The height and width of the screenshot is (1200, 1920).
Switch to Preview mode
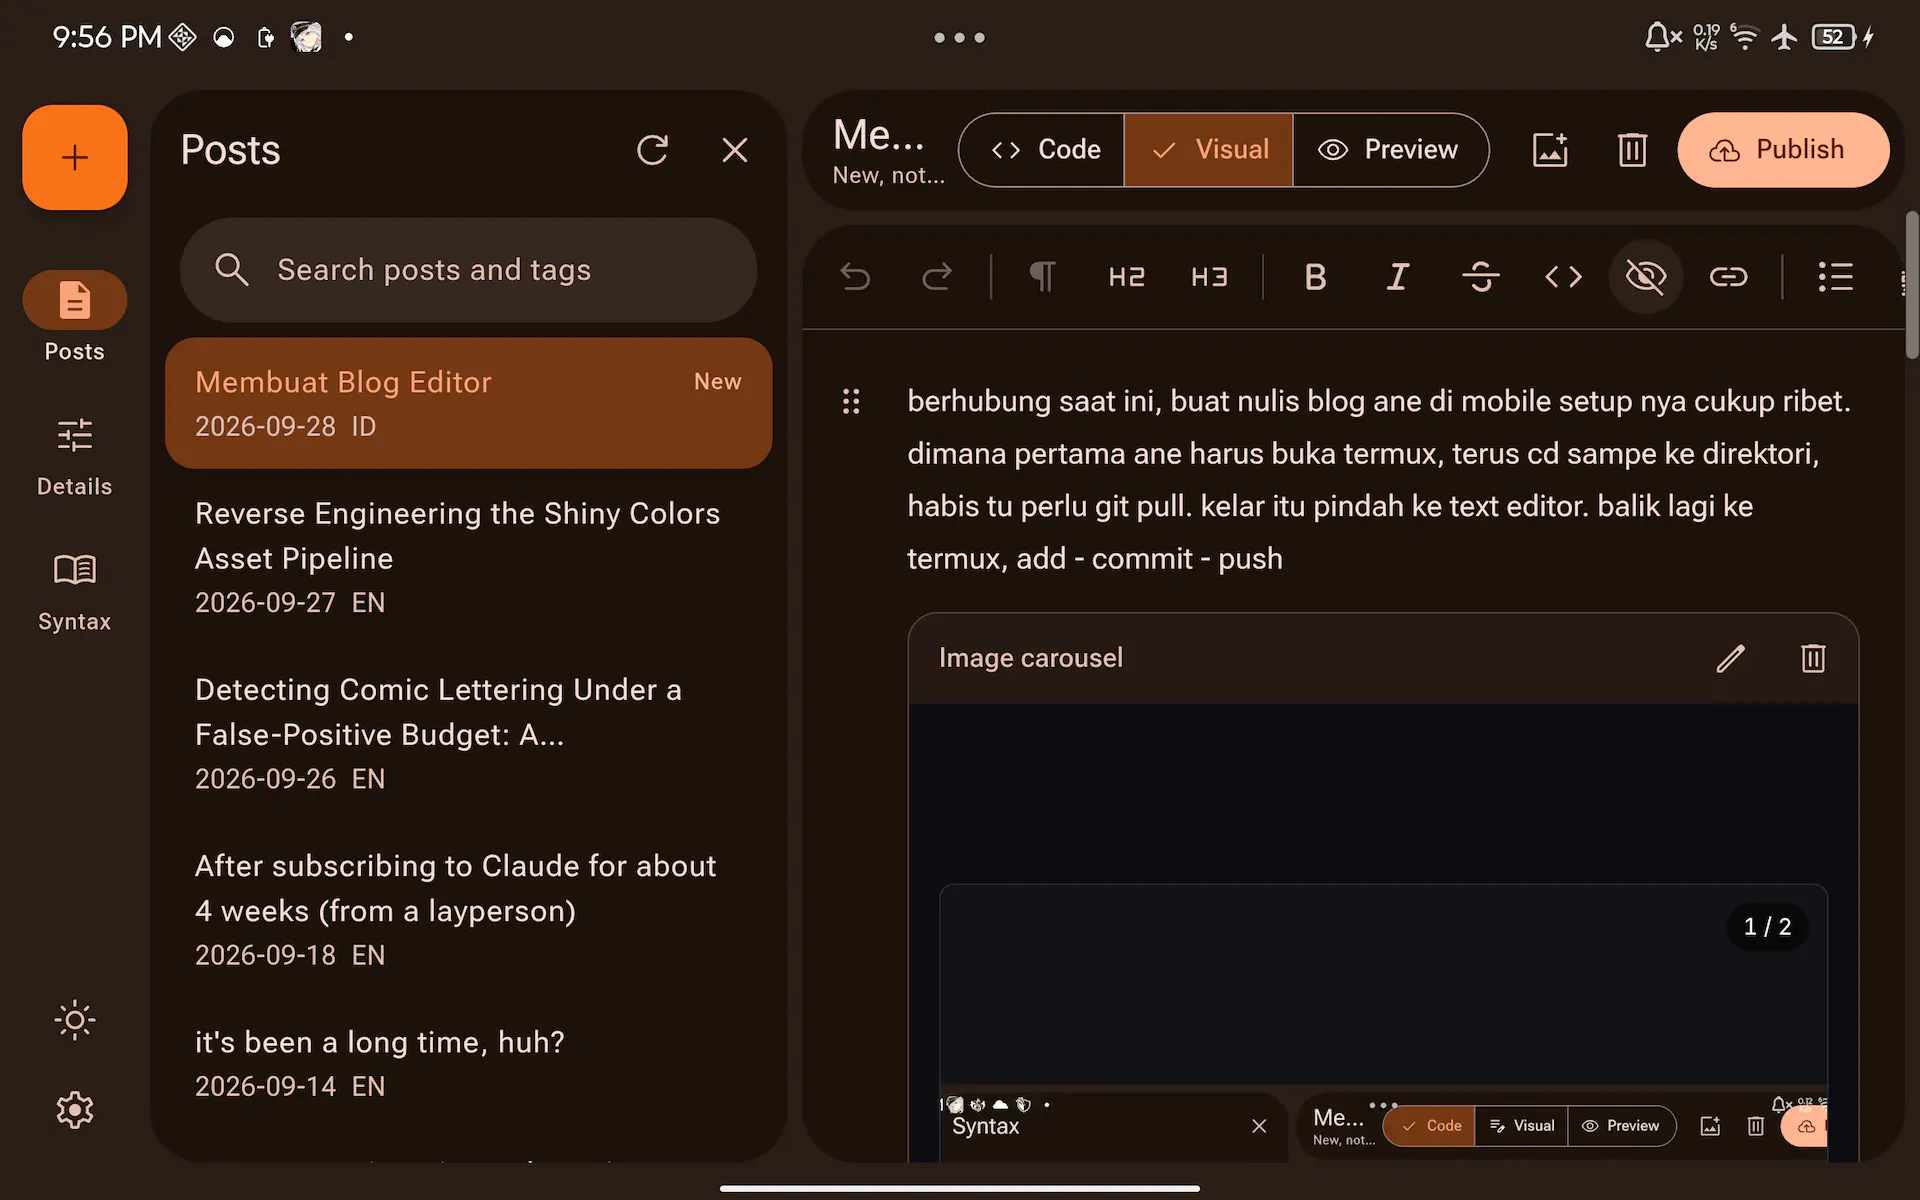(x=1390, y=150)
